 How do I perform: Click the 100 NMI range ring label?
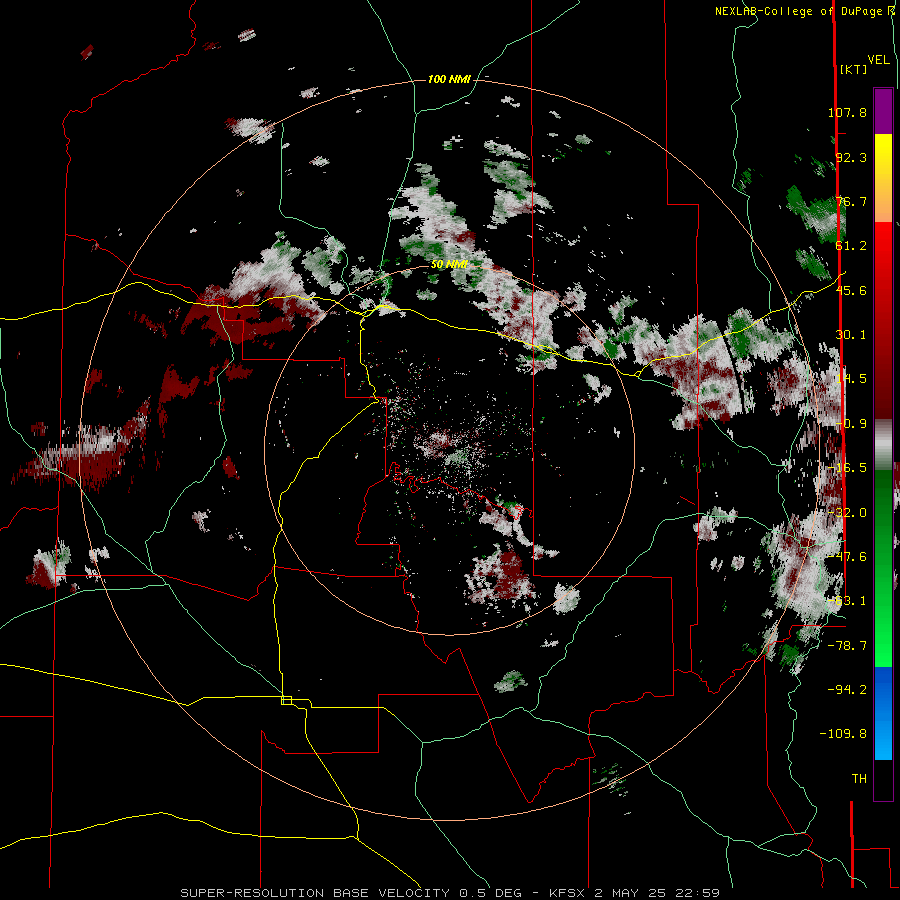(449, 79)
